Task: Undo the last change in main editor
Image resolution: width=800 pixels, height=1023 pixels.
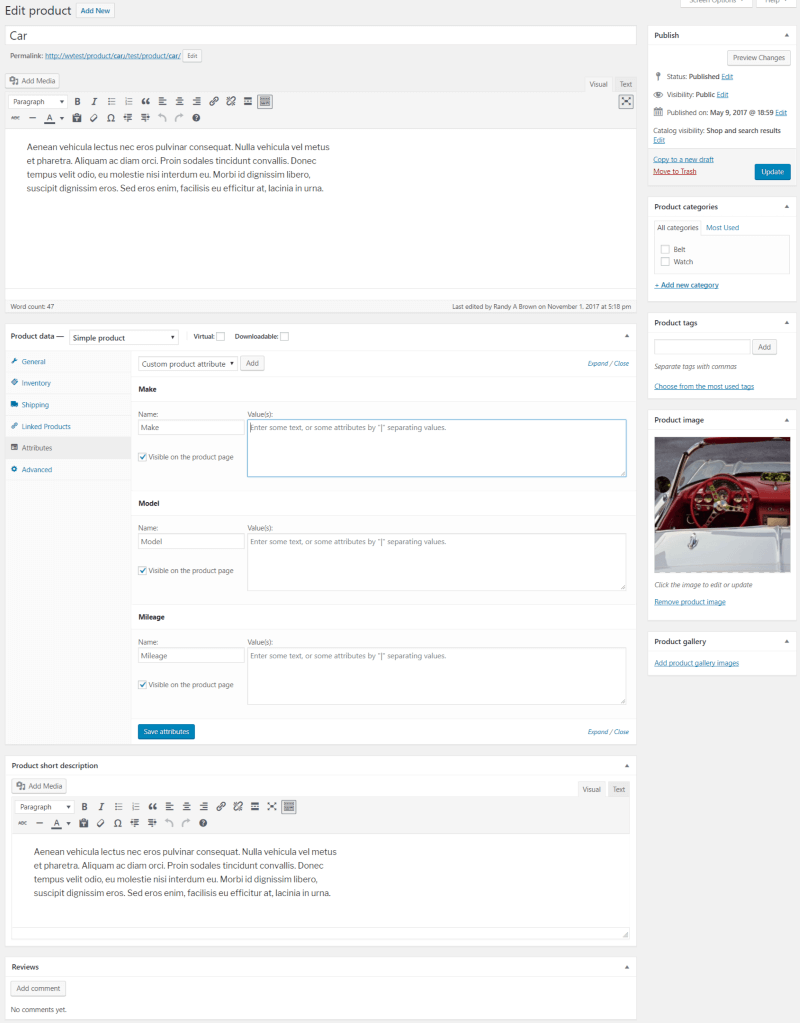Action: point(162,118)
